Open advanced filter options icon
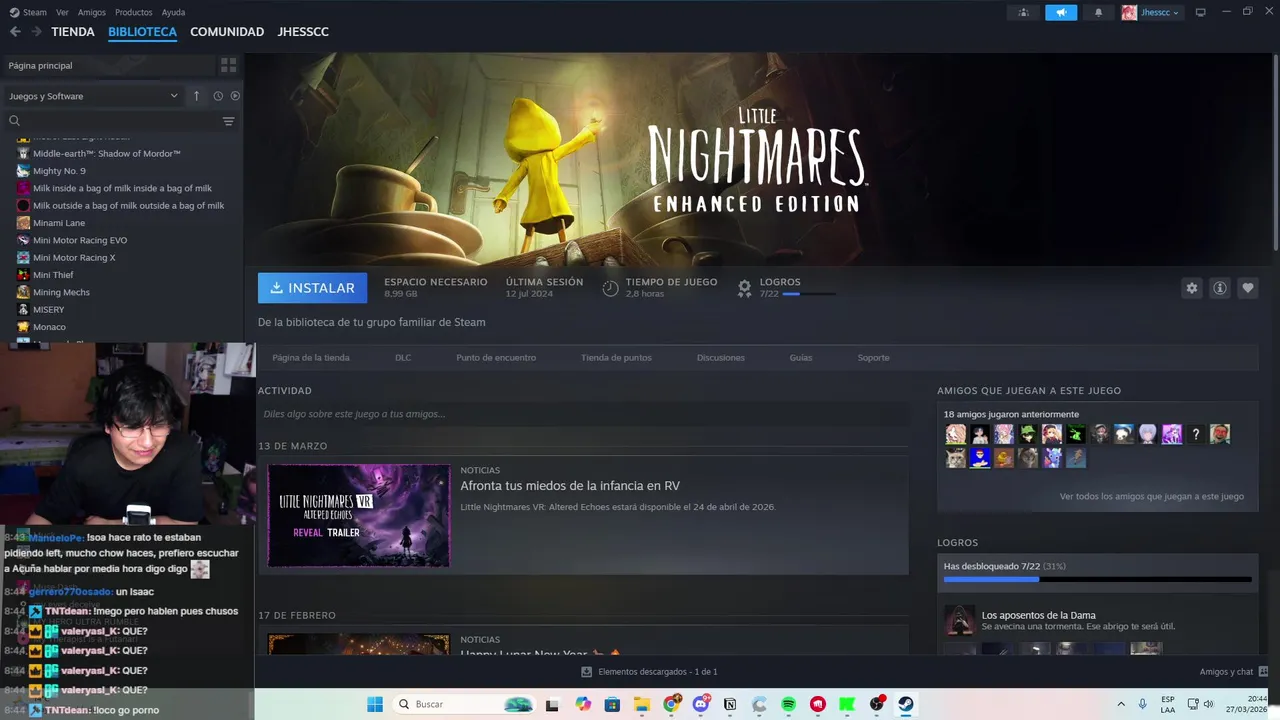The image size is (1280, 720). 229,121
